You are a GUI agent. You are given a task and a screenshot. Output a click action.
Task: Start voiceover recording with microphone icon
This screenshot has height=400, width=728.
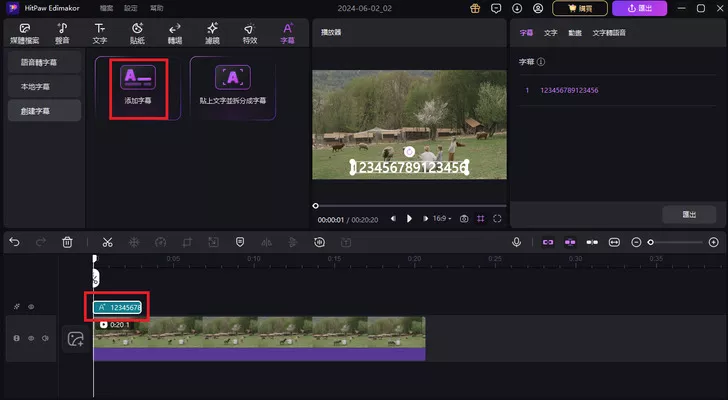tap(516, 242)
